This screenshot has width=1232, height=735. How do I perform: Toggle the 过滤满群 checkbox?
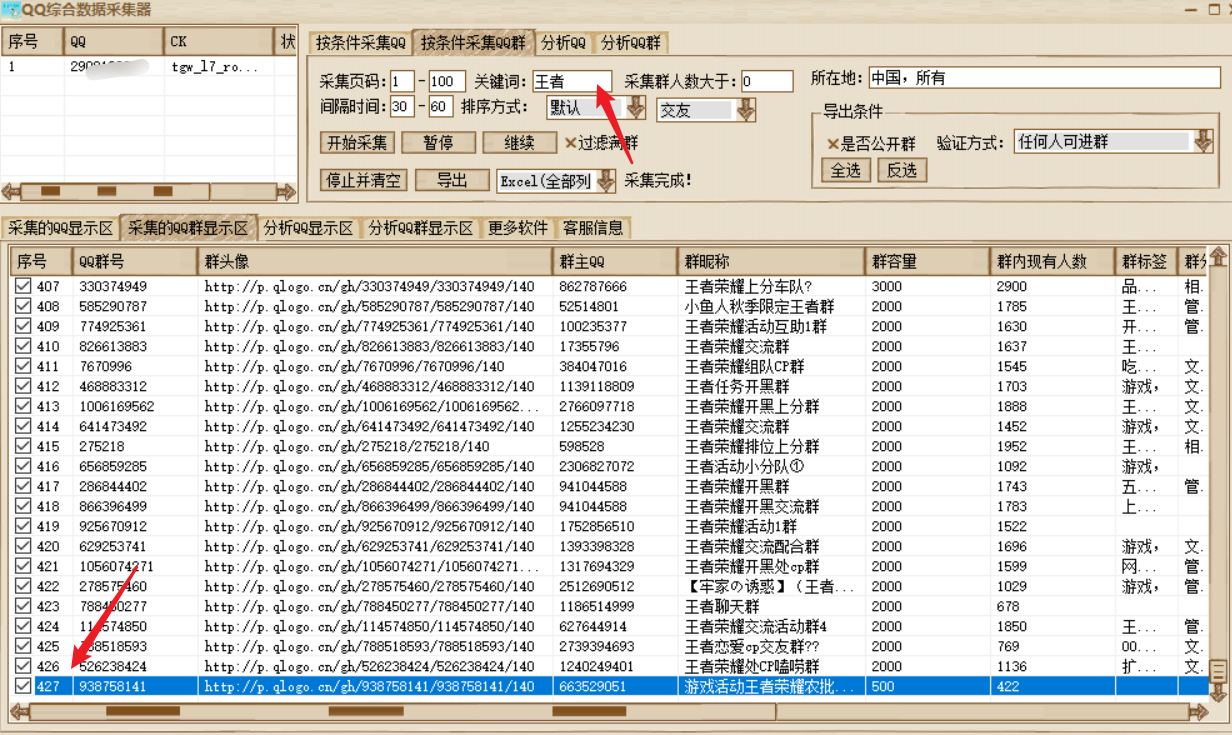(x=571, y=143)
